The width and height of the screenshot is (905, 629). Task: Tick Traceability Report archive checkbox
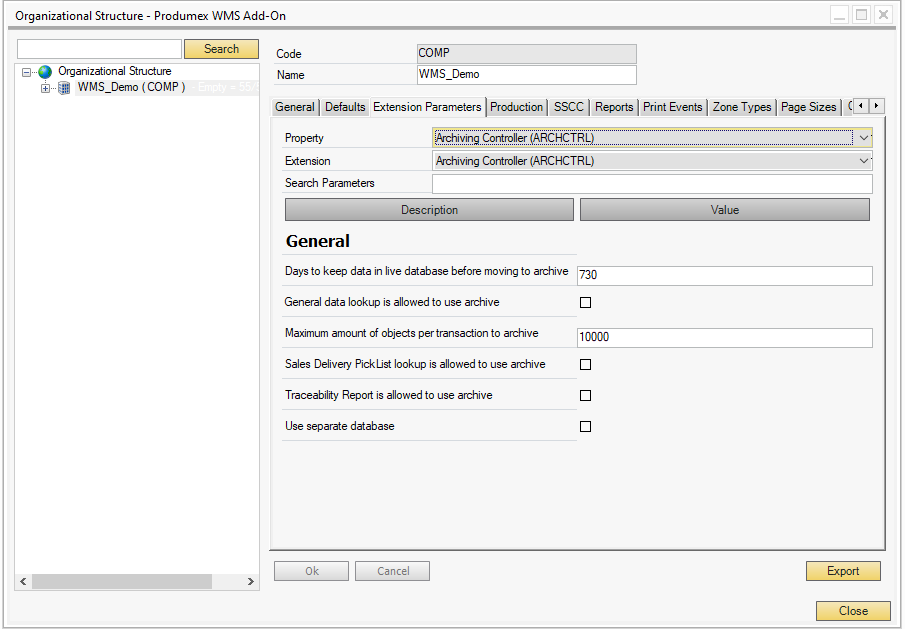point(586,396)
